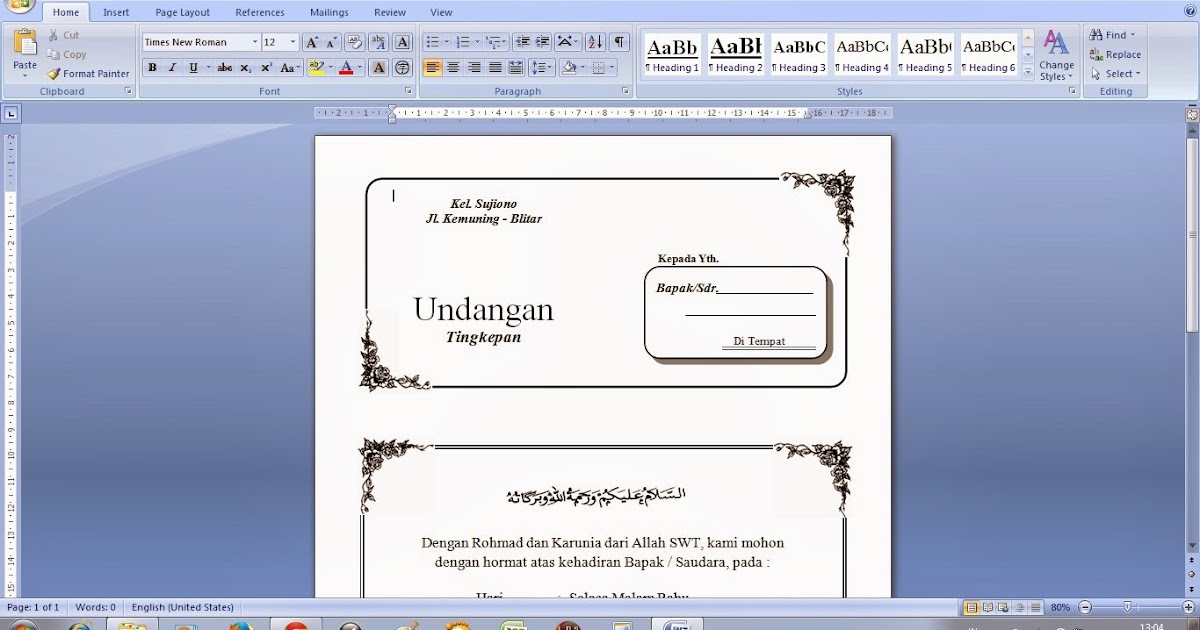
Task: Toggle Character Shading button
Action: pos(379,68)
